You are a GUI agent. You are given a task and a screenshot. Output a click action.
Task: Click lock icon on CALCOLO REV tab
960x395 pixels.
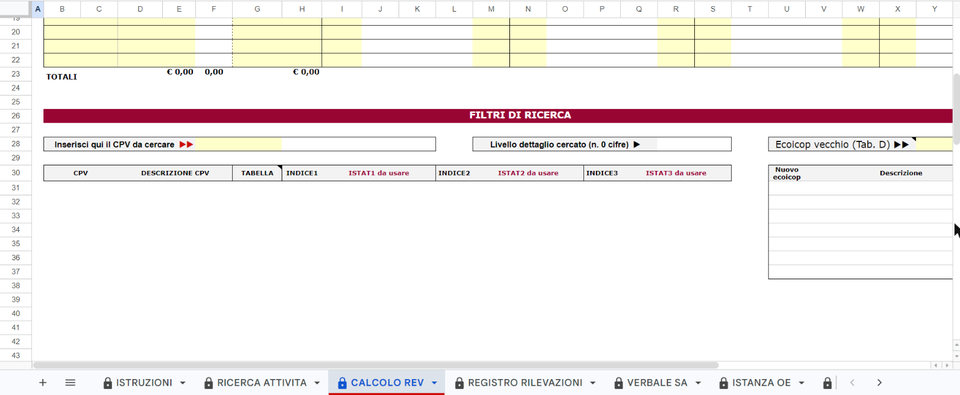(x=342, y=383)
